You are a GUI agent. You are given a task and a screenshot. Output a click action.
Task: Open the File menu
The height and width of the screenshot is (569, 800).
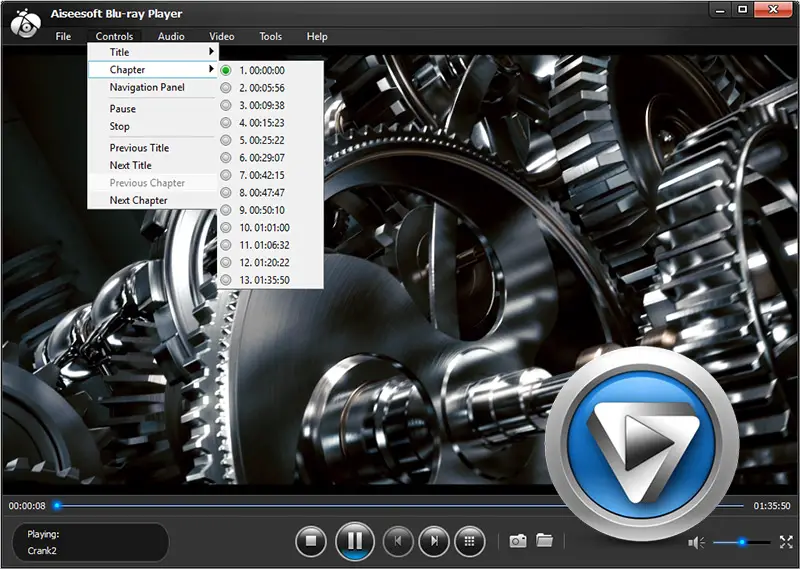[x=63, y=36]
